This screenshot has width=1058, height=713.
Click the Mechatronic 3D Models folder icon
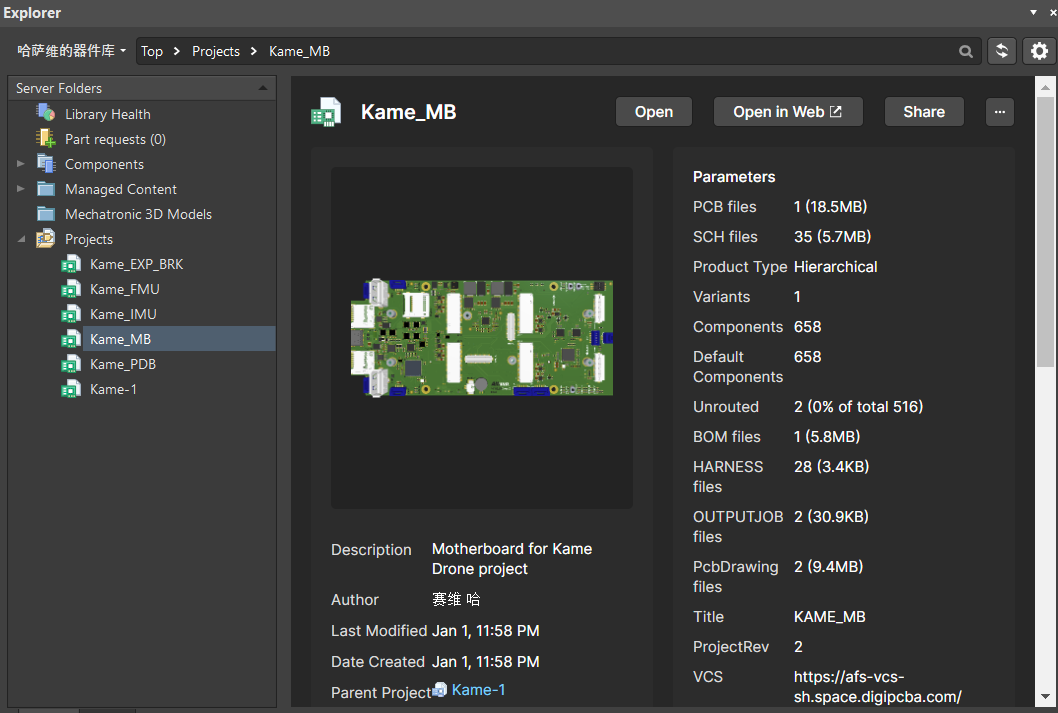click(46, 214)
